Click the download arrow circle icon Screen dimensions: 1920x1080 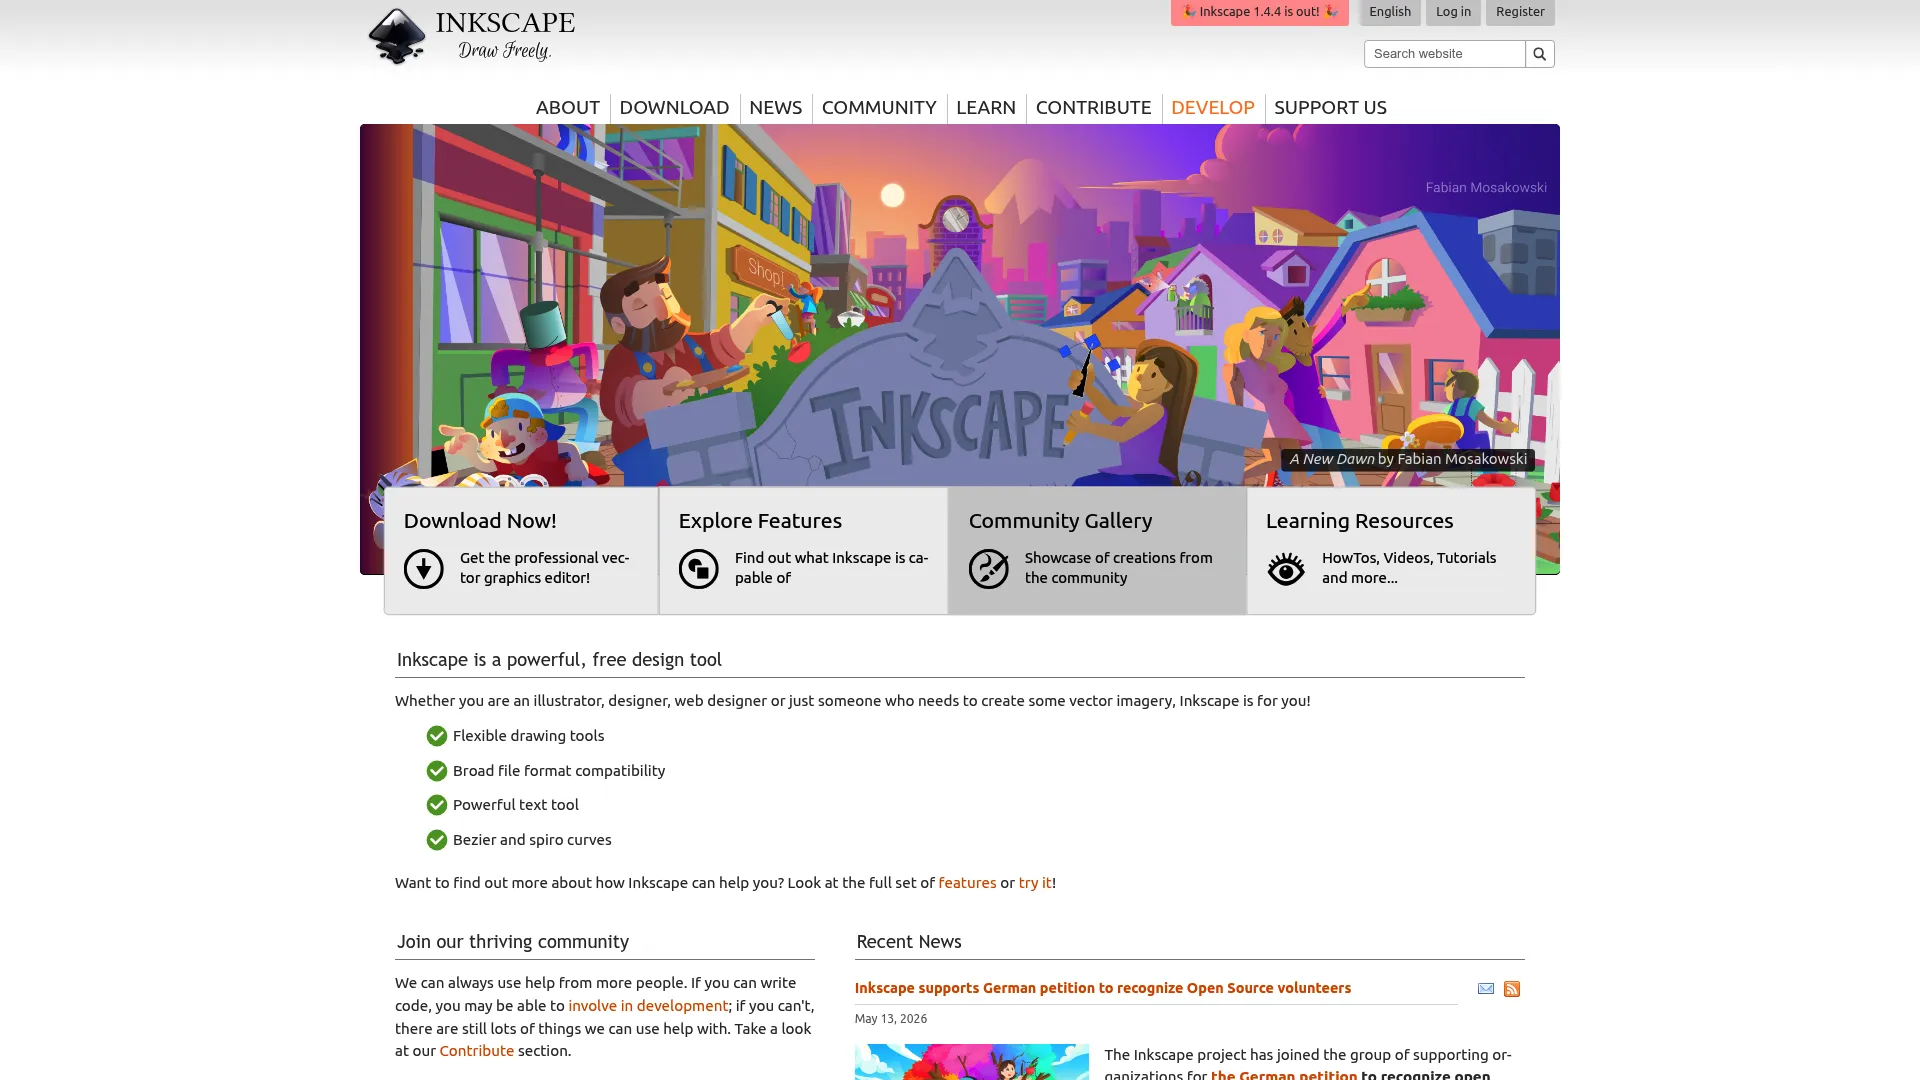(x=423, y=569)
